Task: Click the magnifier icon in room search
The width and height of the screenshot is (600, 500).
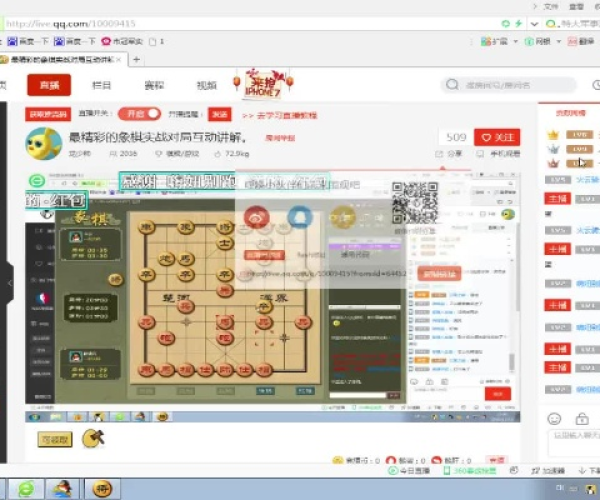Action: click(x=452, y=85)
